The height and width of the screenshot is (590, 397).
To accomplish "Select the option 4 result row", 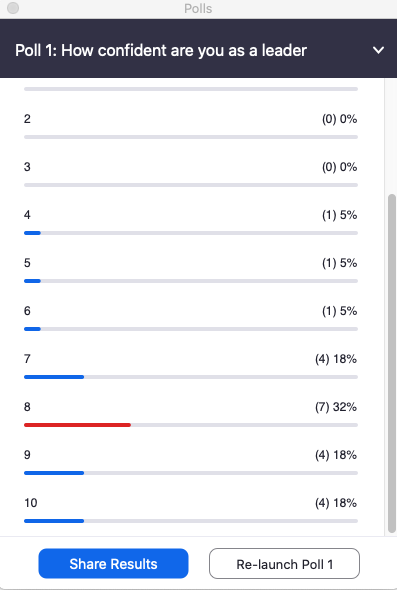I will click(x=191, y=223).
